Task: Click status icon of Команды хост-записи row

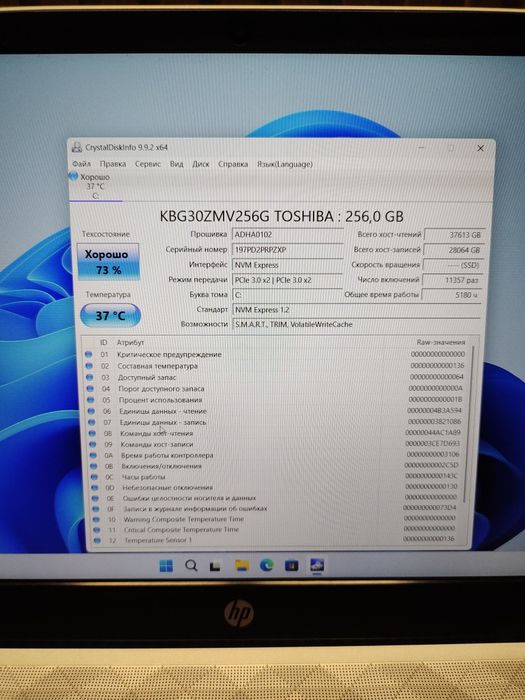Action: pyautogui.click(x=93, y=444)
